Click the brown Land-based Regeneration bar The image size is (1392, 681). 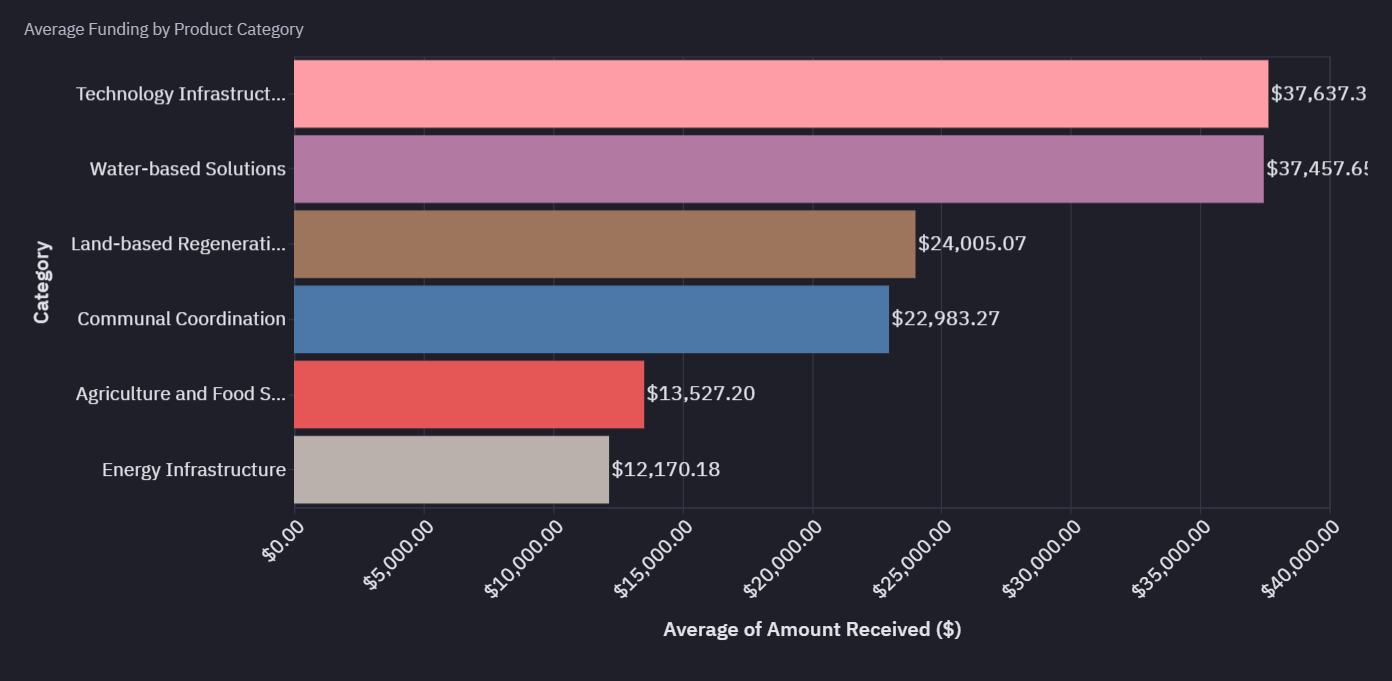click(604, 244)
